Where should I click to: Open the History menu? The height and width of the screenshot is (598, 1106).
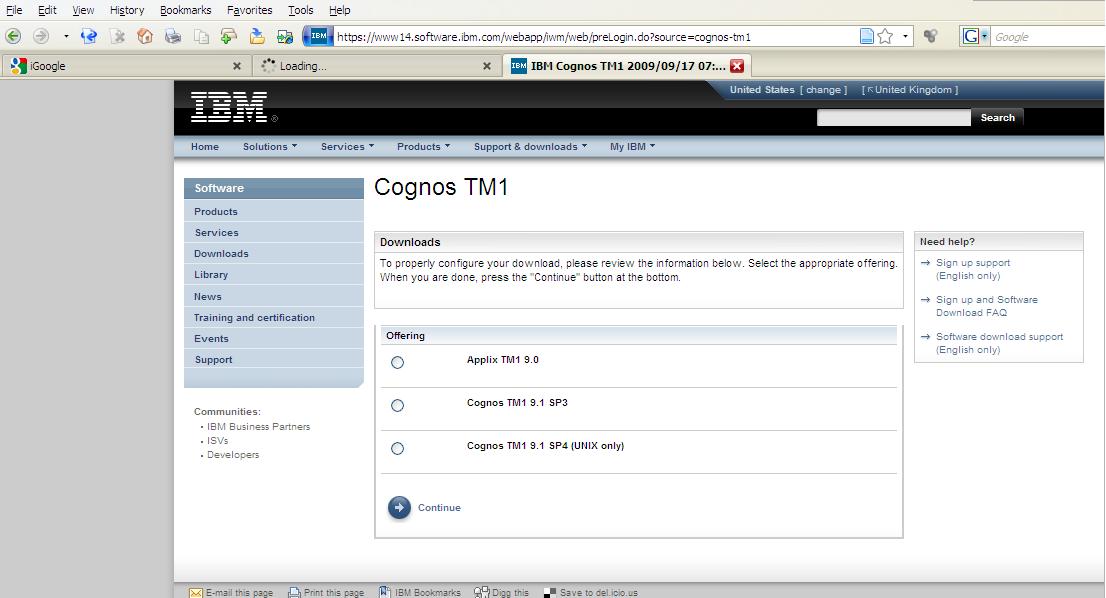[127, 10]
